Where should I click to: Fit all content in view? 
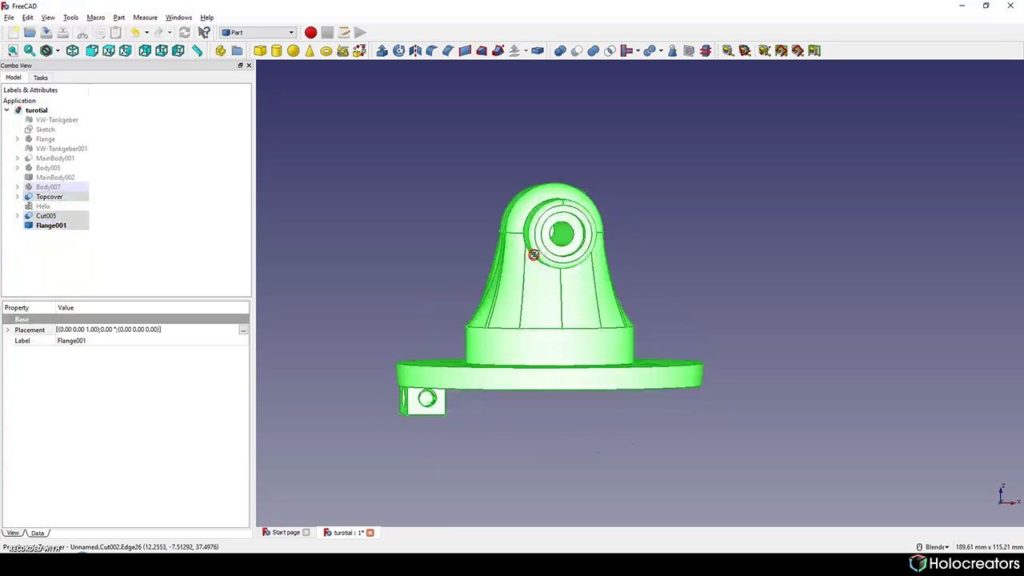point(13,51)
